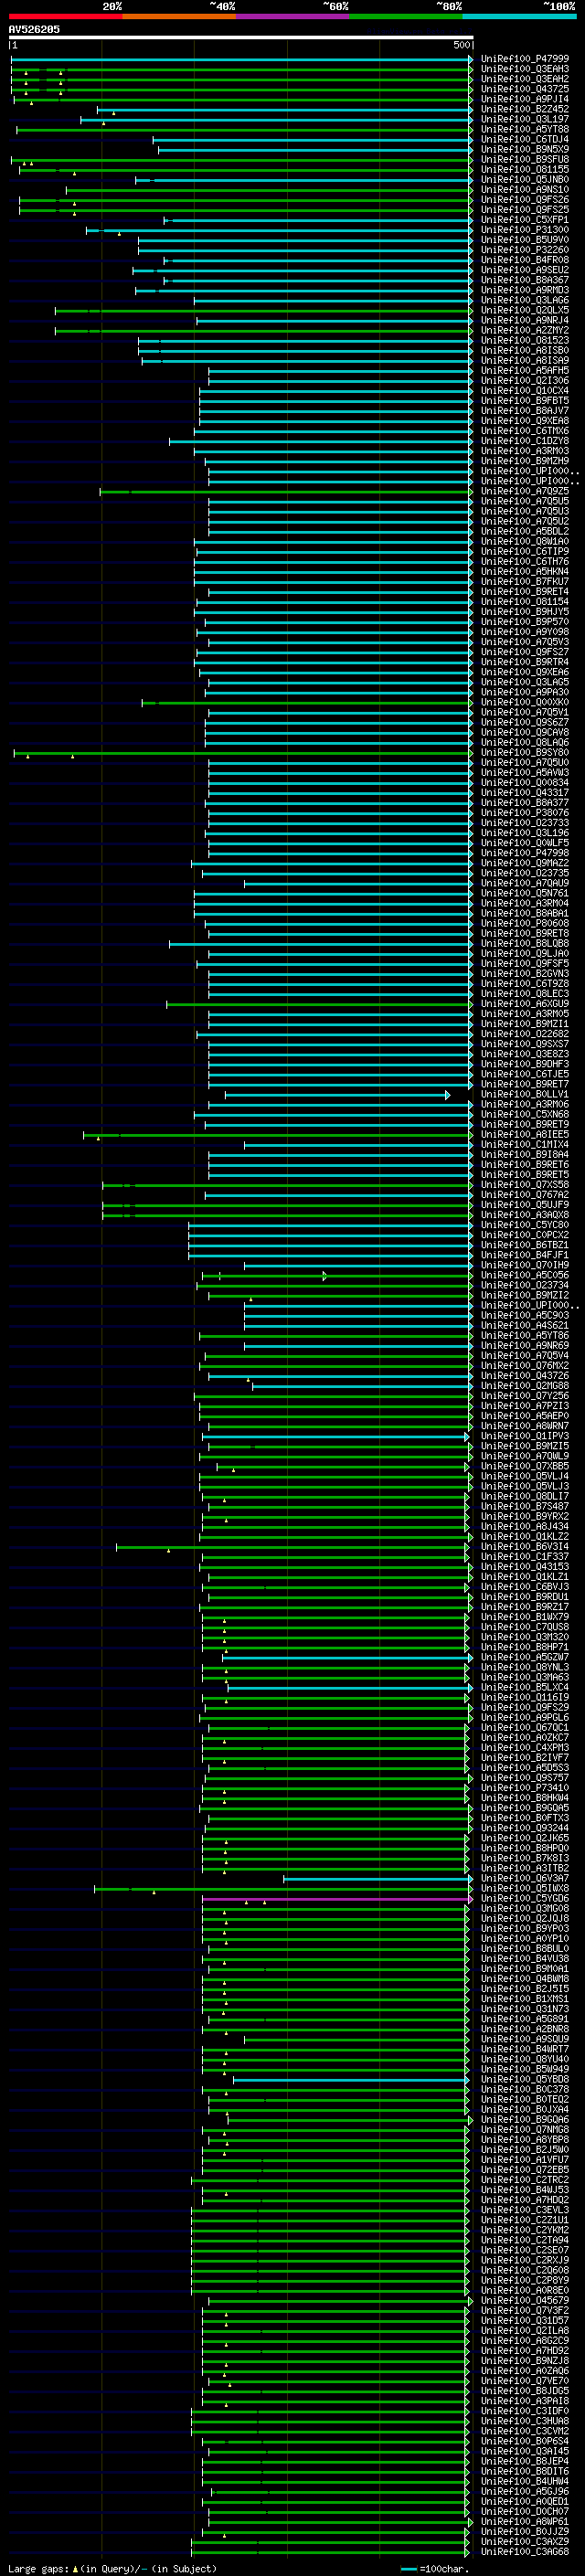Select the UniRef100_A8WP61 label
The height and width of the screenshot is (2576, 585).
(524, 2521)
